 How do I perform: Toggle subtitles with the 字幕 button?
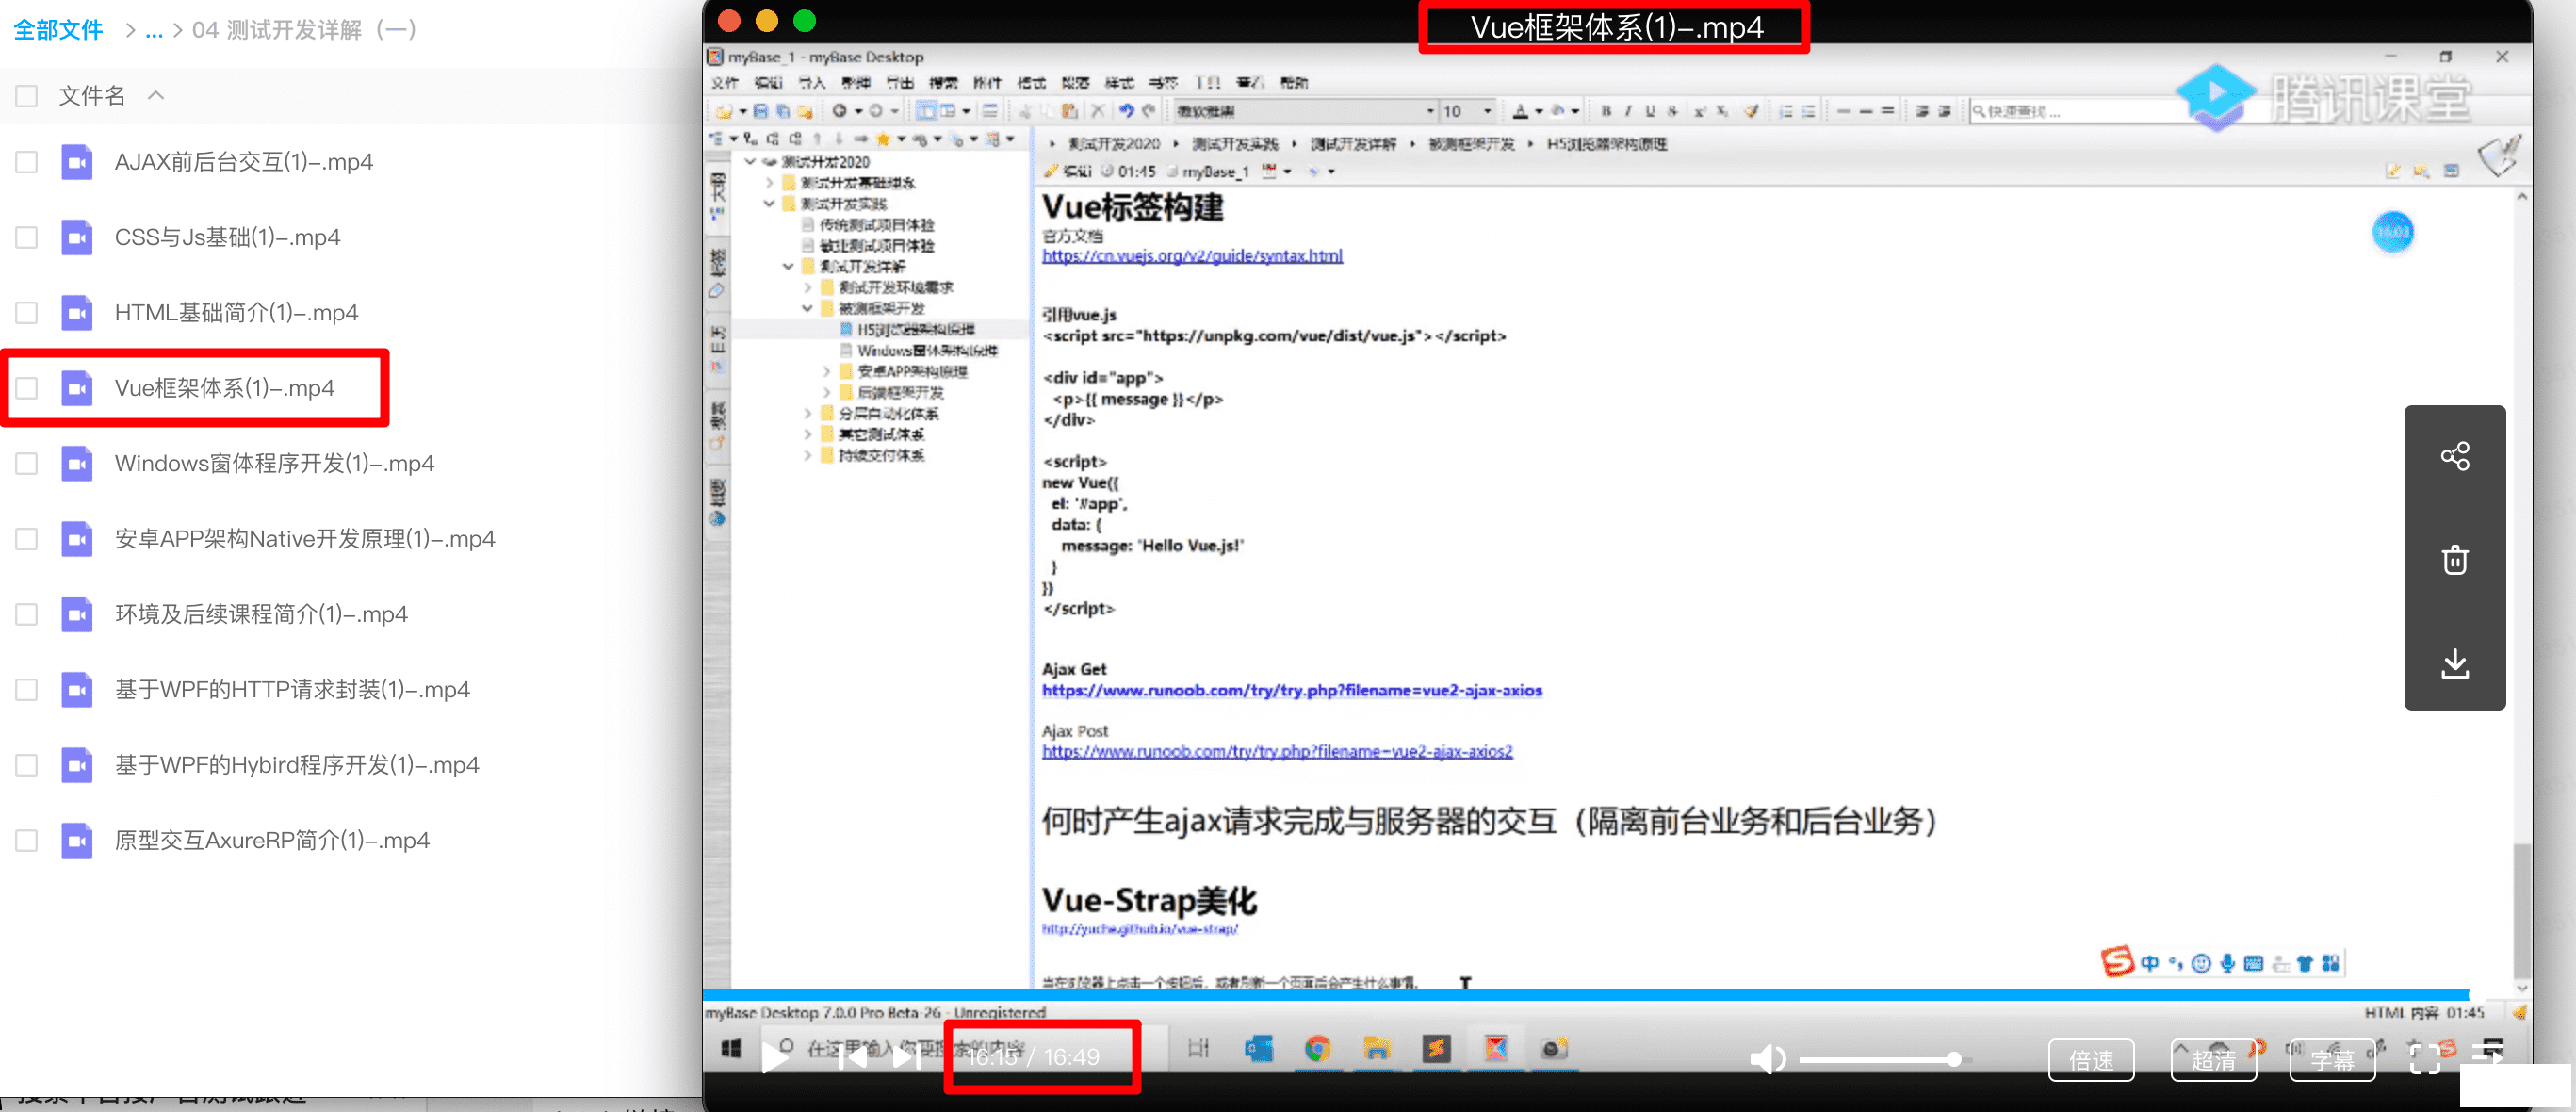pos(2332,1059)
